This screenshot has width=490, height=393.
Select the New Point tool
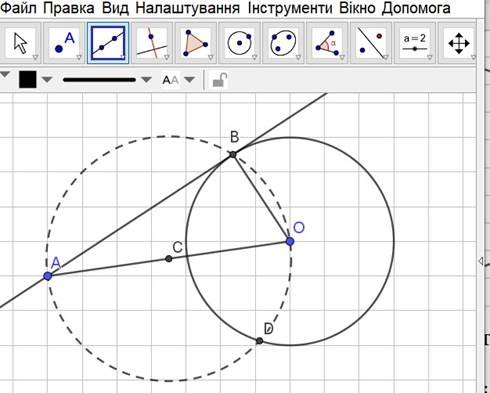[x=64, y=43]
